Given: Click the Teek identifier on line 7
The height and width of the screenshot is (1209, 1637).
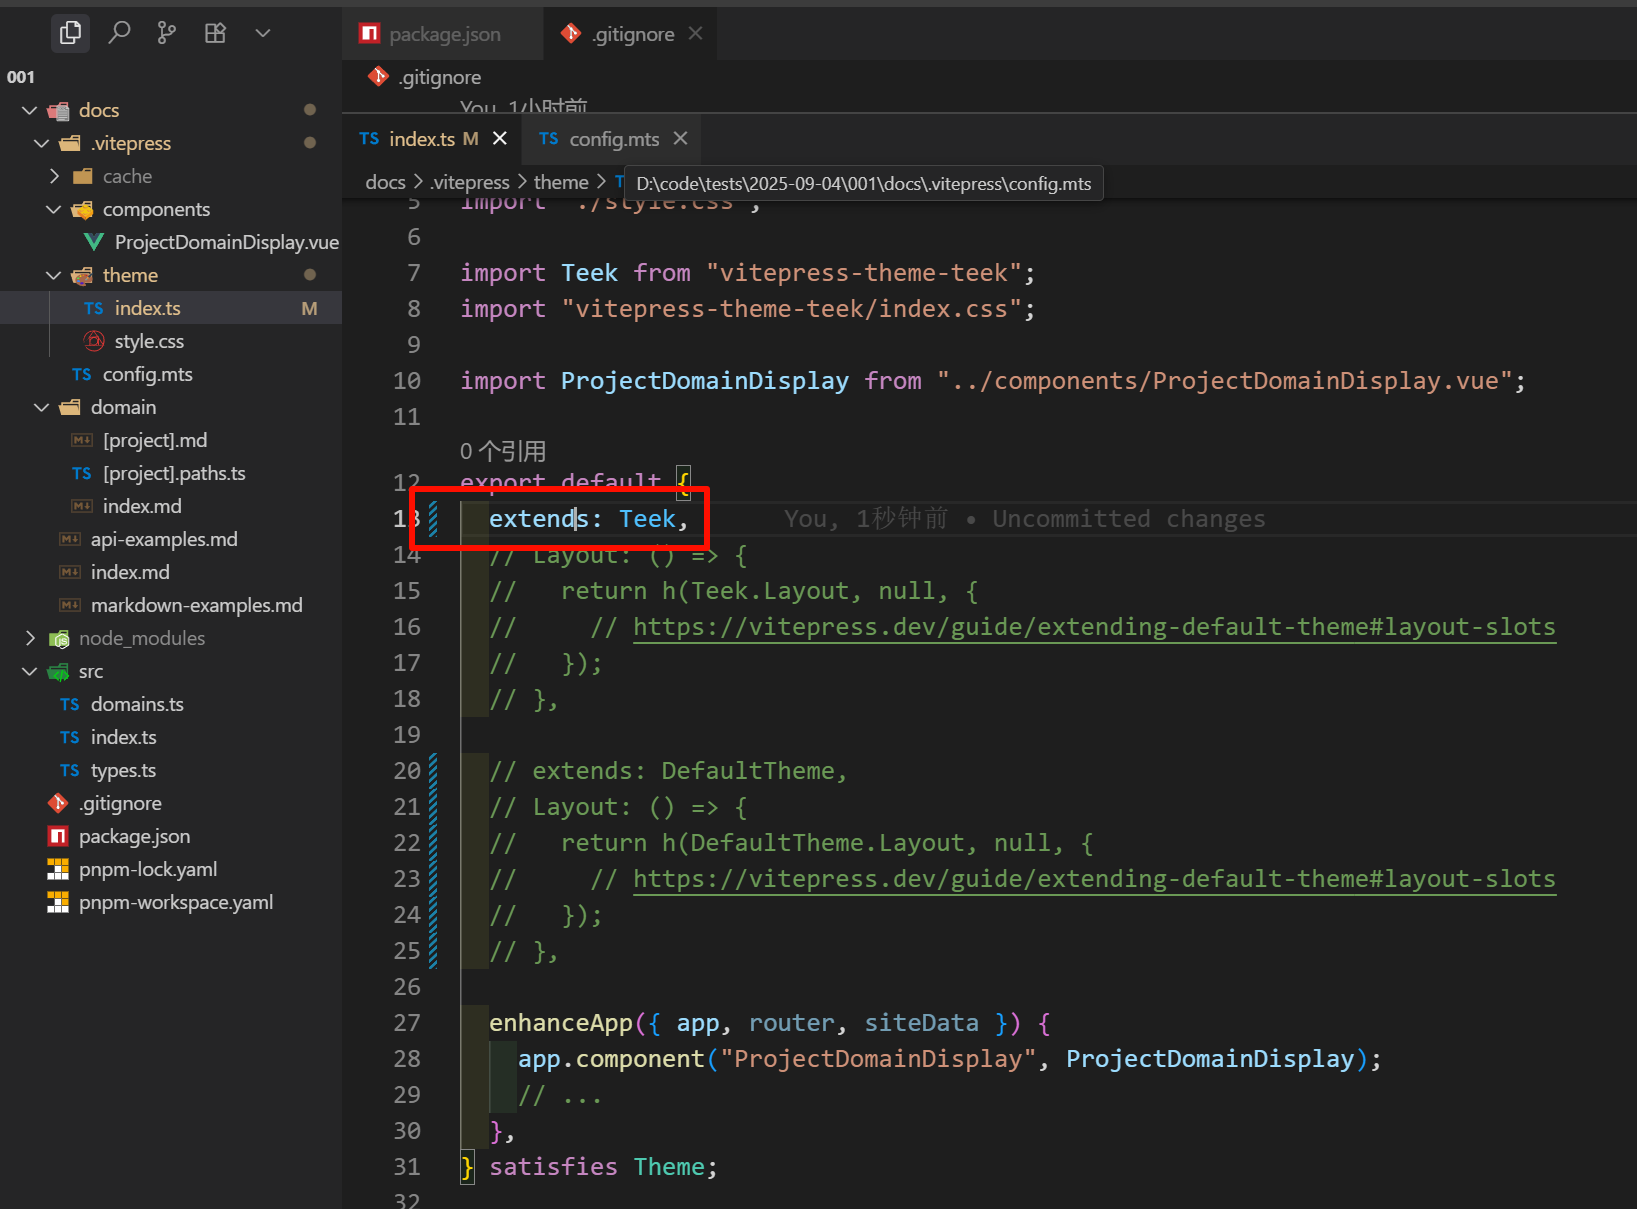Looking at the screenshot, I should pyautogui.click(x=589, y=273).
